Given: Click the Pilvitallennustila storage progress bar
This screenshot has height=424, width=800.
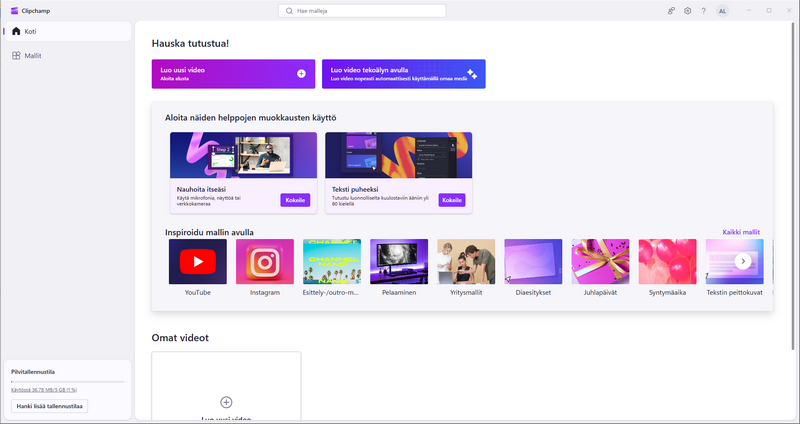Looking at the screenshot, I should click(x=67, y=382).
